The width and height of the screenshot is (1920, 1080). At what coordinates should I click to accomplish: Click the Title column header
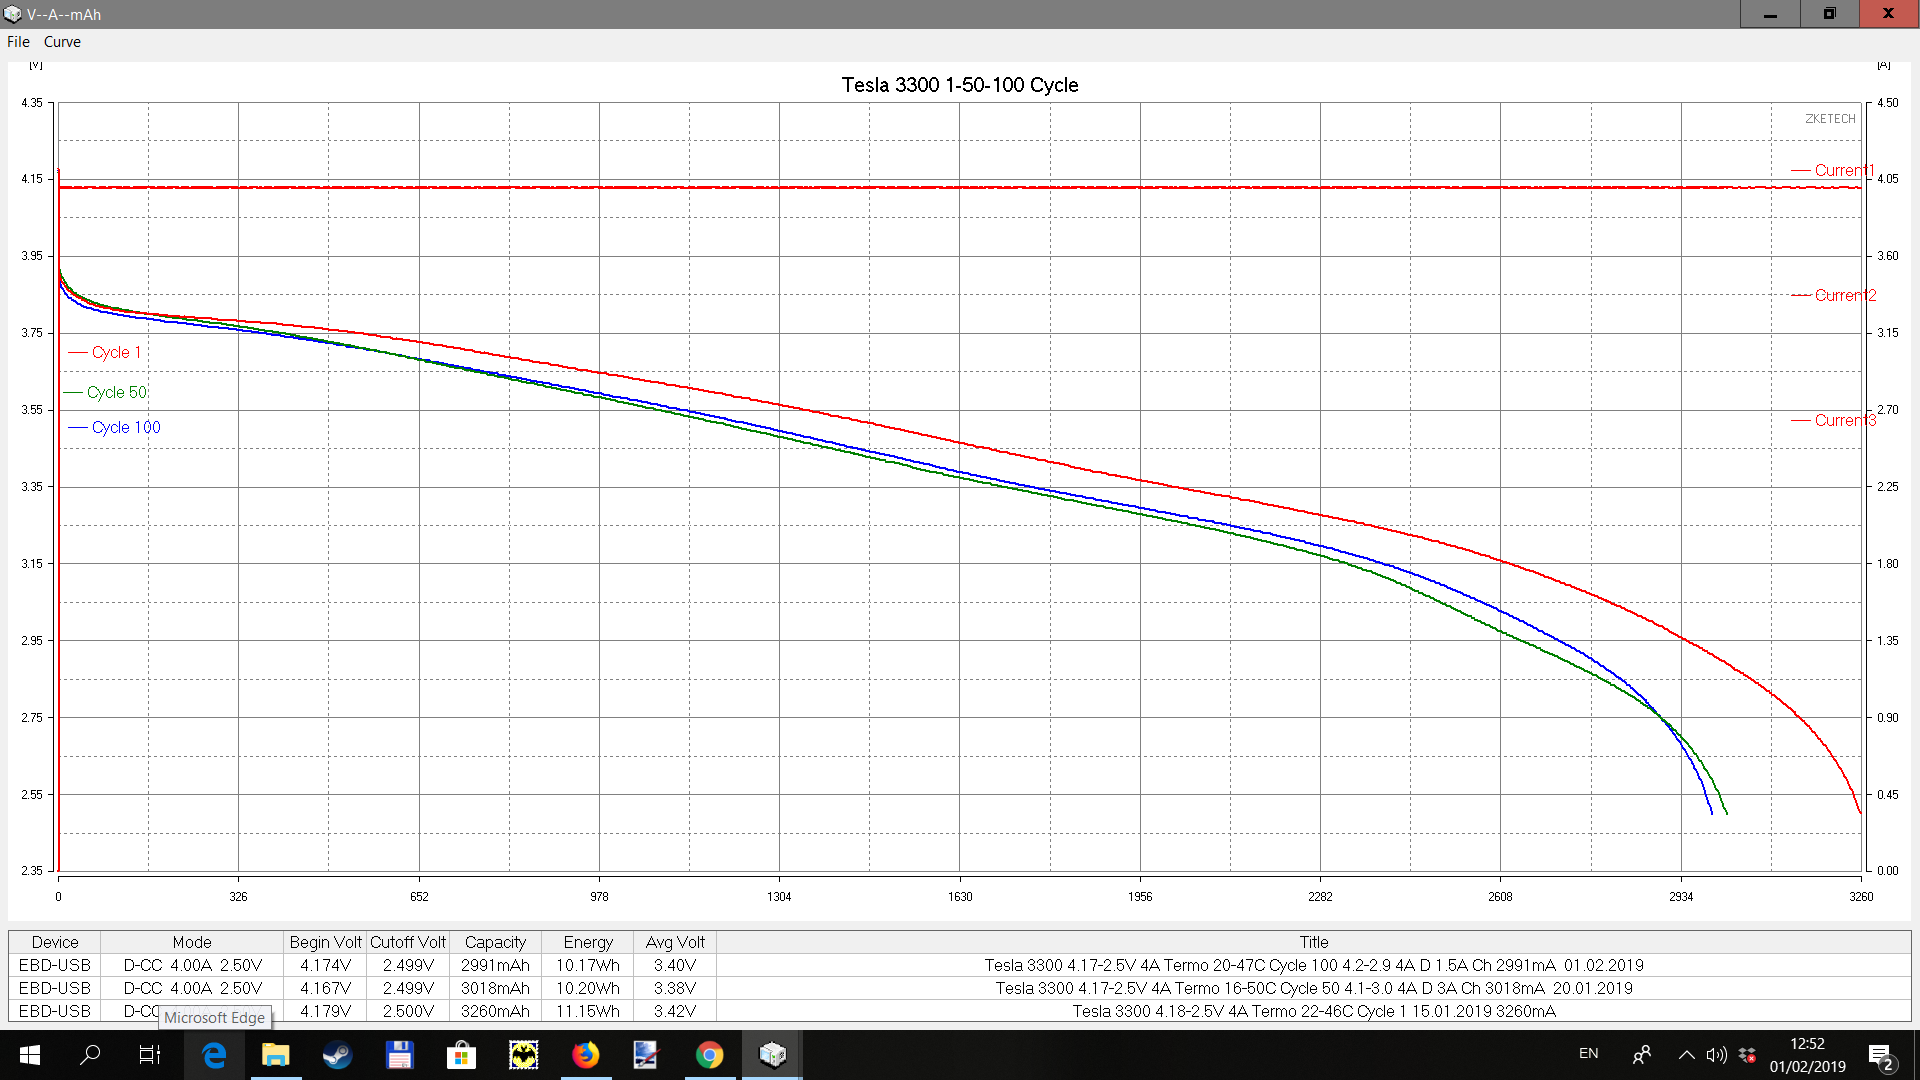1313,942
